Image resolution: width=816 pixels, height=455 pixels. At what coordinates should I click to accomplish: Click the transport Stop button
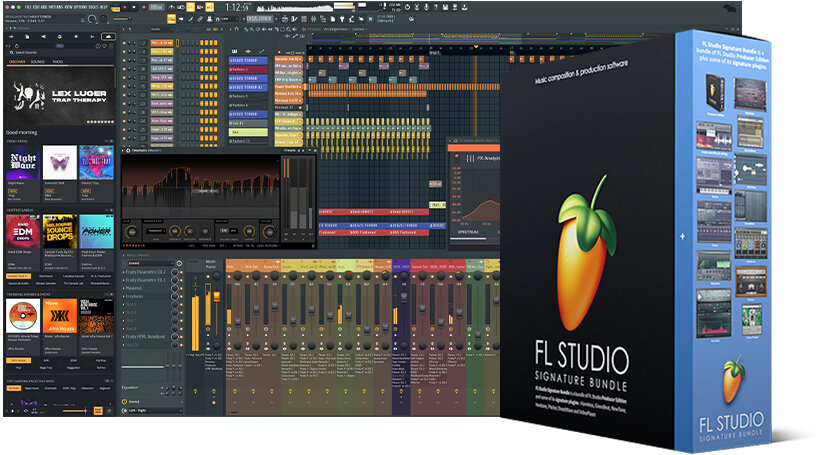point(134,7)
